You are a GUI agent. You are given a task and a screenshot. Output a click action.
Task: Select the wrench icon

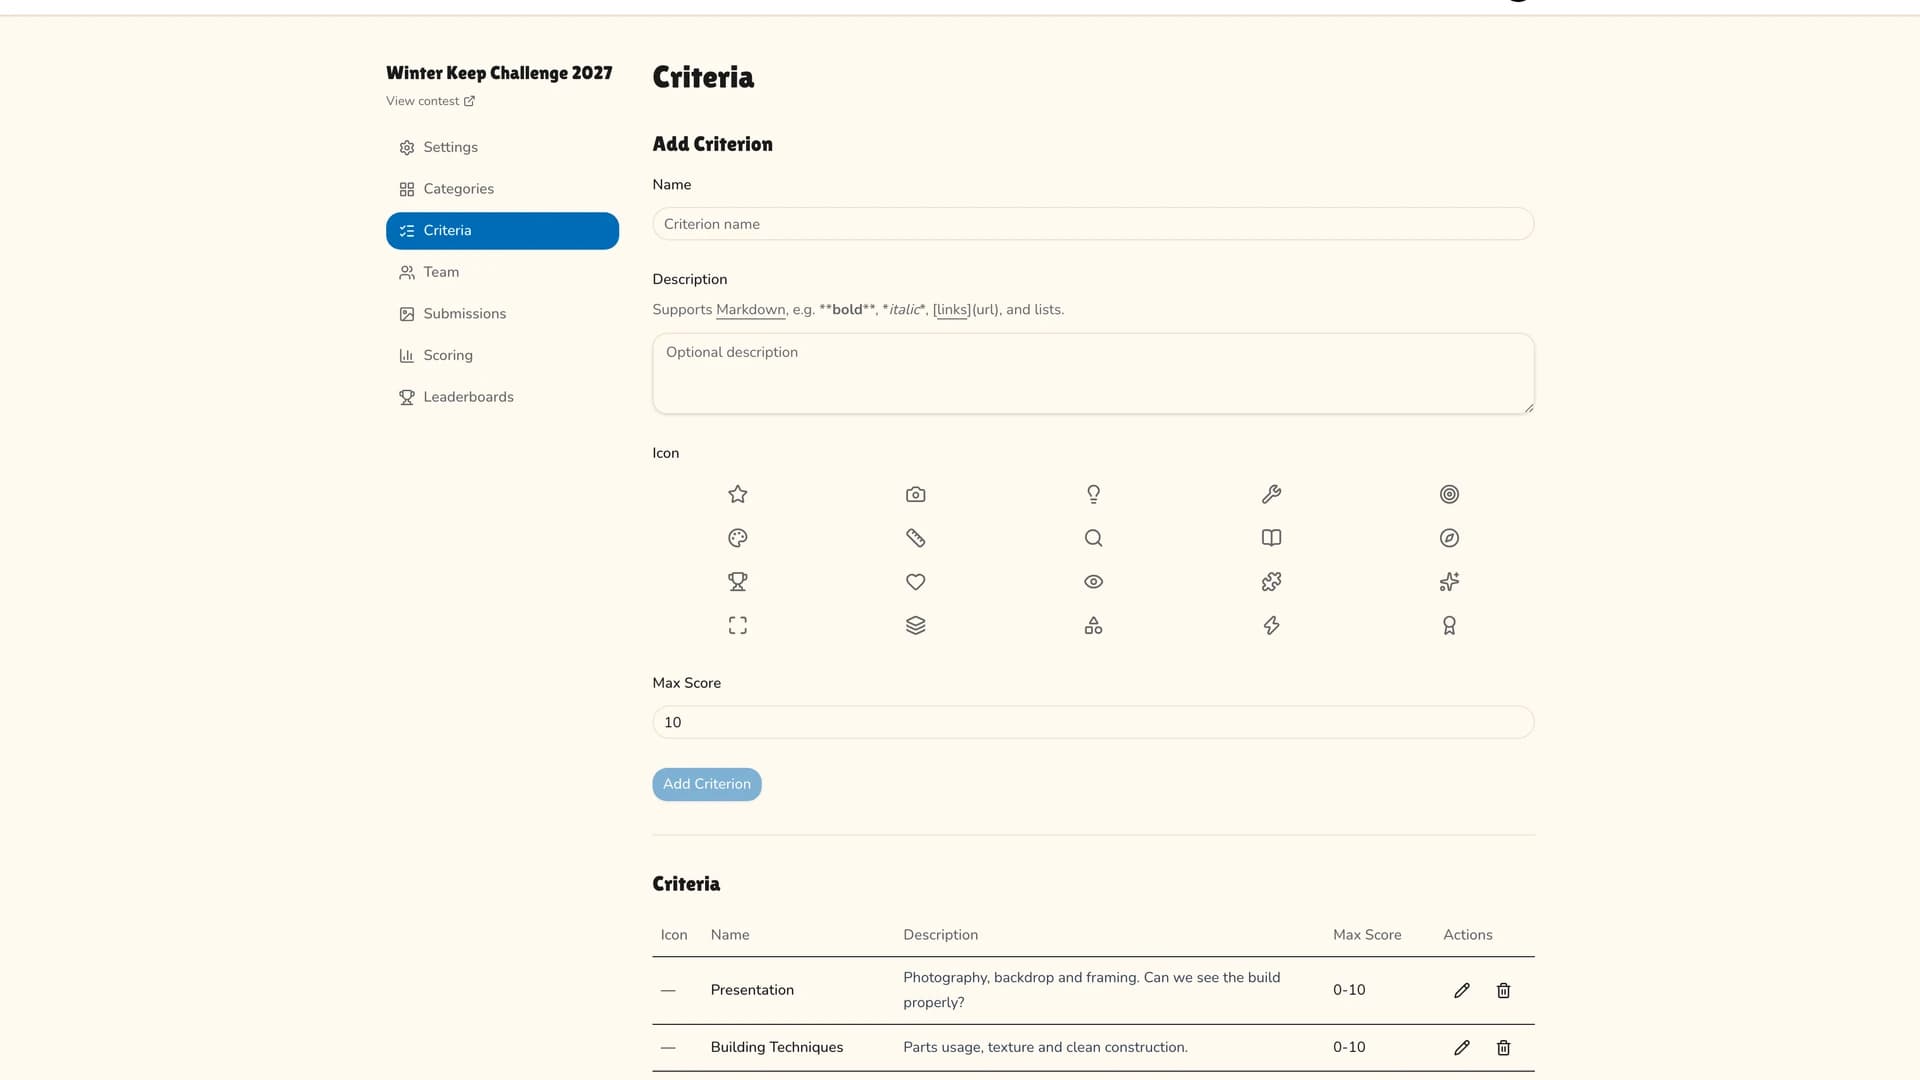[x=1271, y=494]
